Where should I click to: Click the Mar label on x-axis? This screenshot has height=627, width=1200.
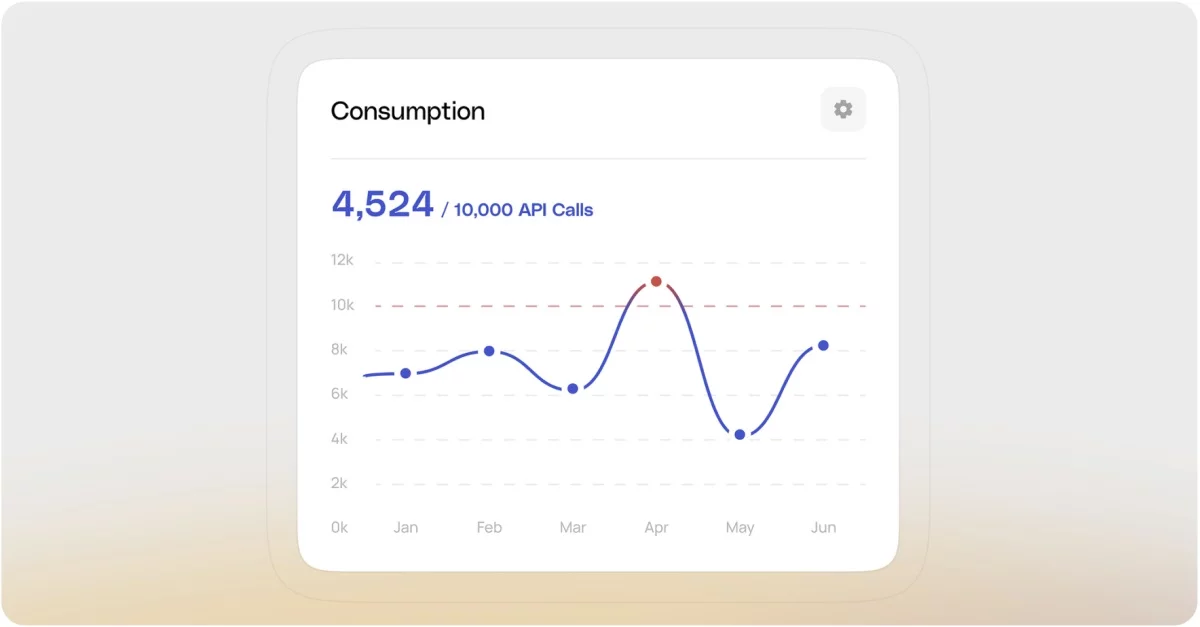point(572,527)
